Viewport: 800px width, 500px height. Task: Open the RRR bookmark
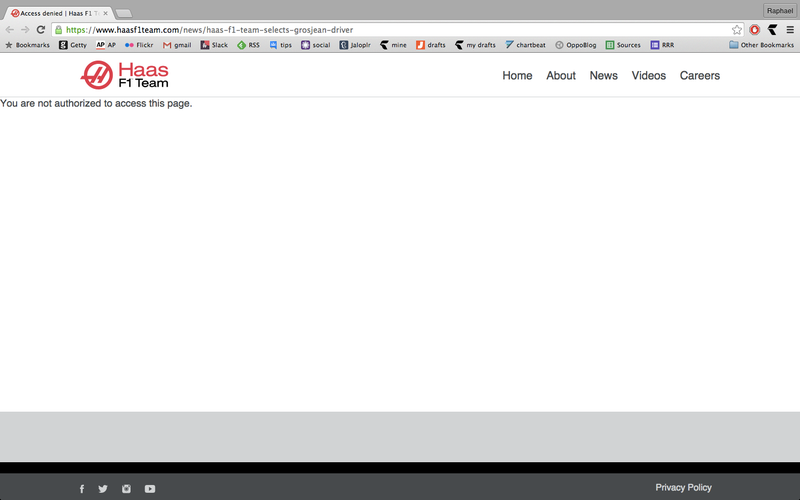(662, 45)
